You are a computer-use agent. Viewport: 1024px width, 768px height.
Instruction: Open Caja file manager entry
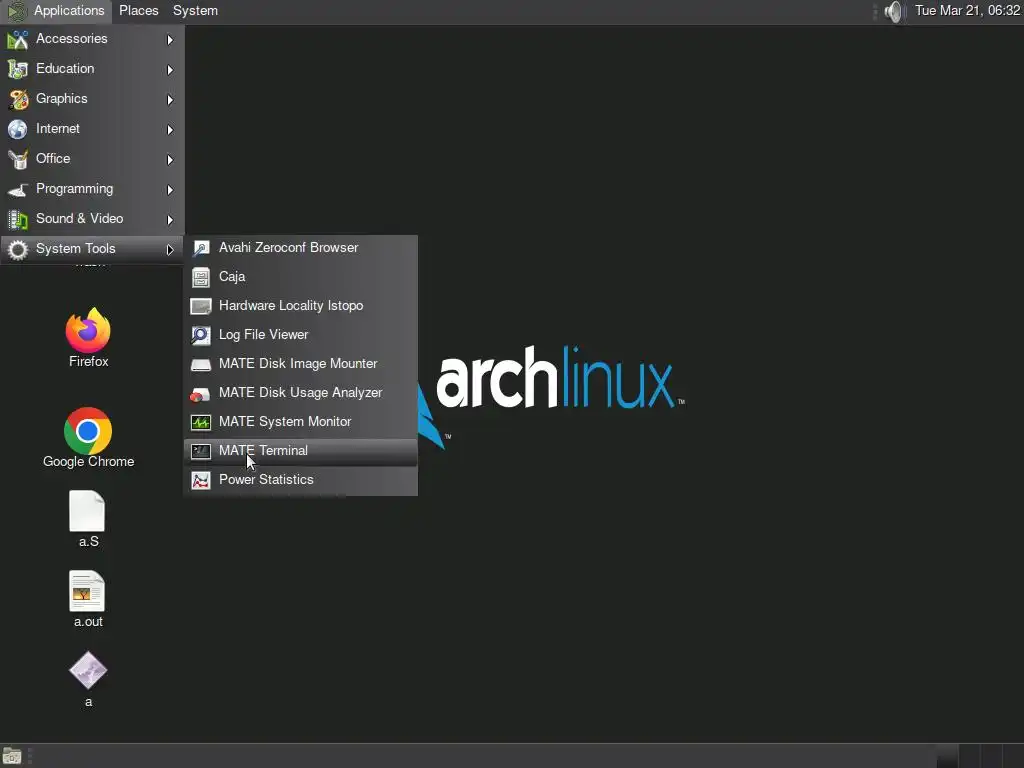coord(300,277)
